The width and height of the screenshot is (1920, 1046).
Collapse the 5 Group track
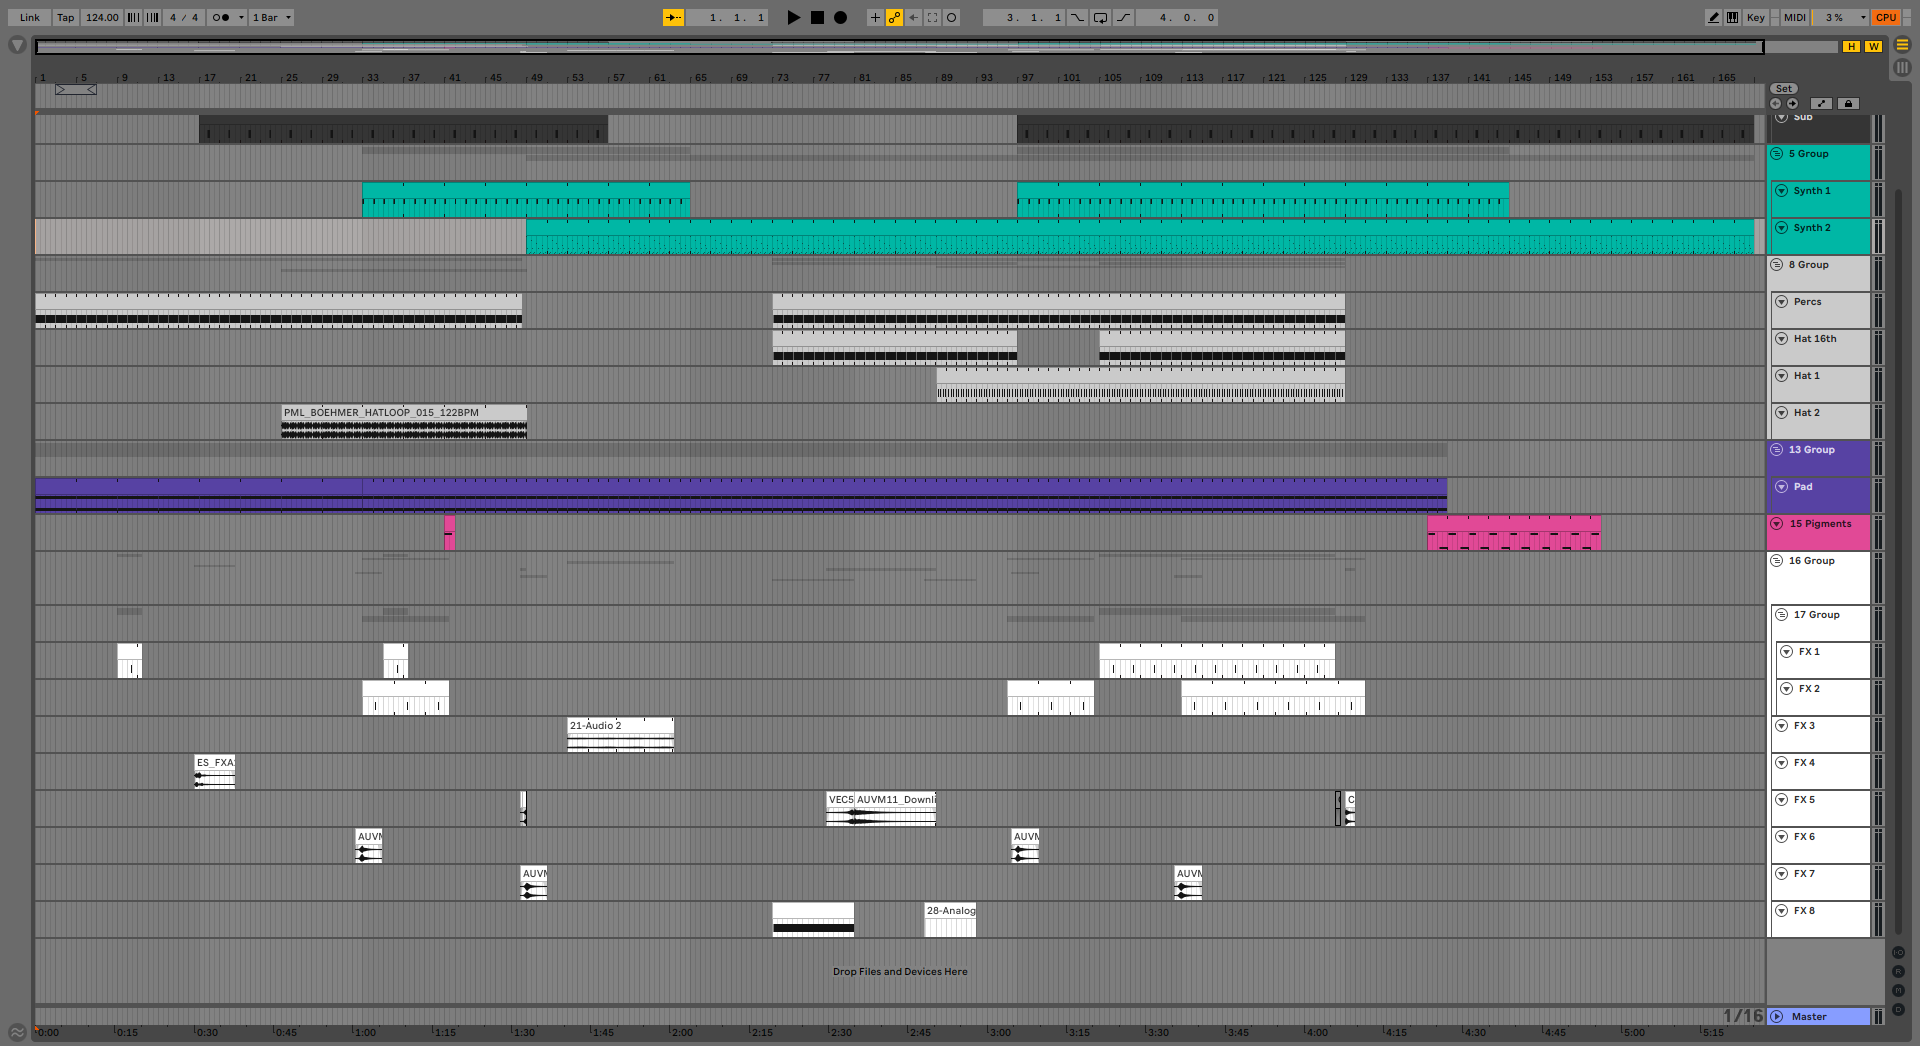click(1777, 154)
